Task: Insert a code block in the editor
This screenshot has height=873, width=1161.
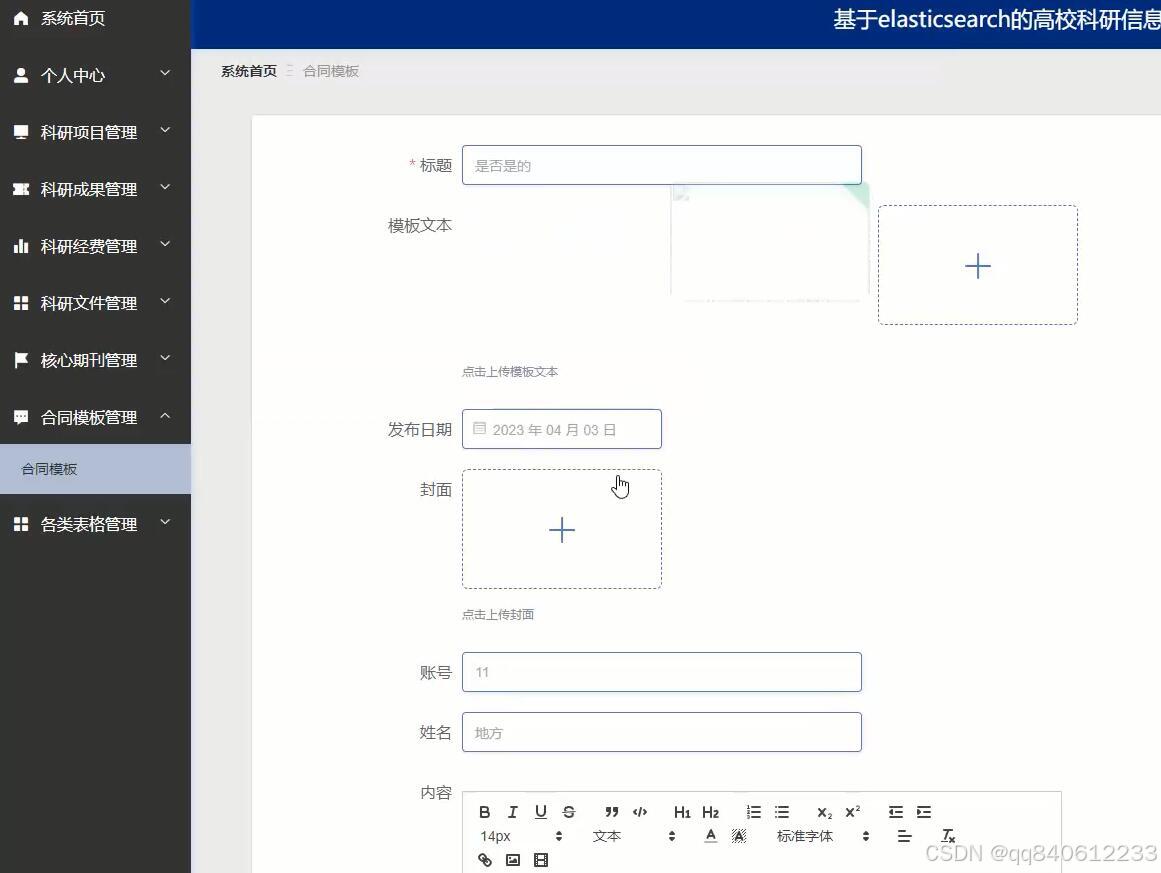Action: pyautogui.click(x=640, y=812)
